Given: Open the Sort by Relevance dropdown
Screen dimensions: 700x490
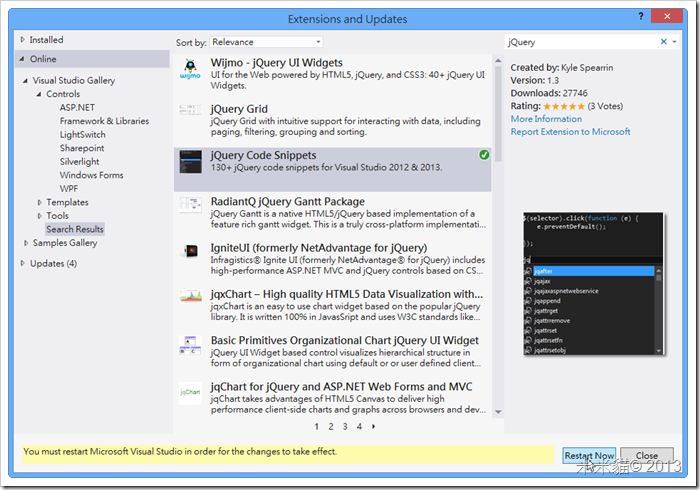Looking at the screenshot, I should click(266, 42).
